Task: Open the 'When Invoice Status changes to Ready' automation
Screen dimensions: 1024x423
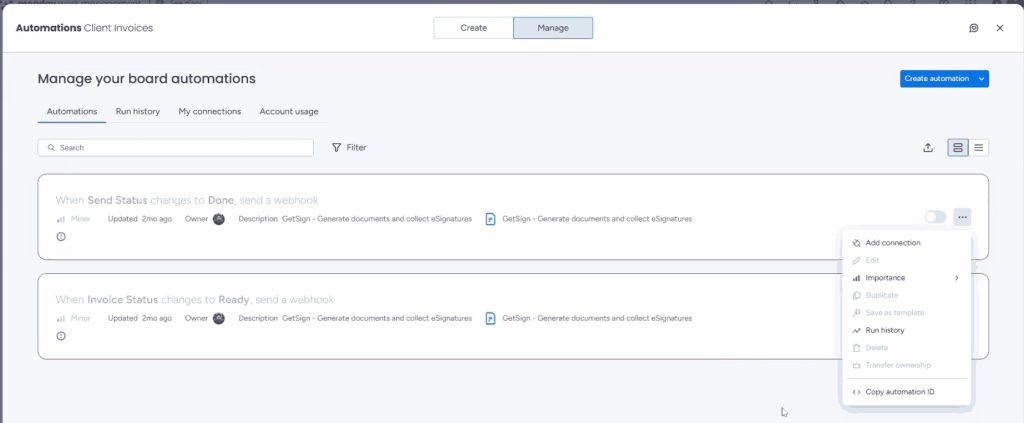Action: tap(195, 300)
